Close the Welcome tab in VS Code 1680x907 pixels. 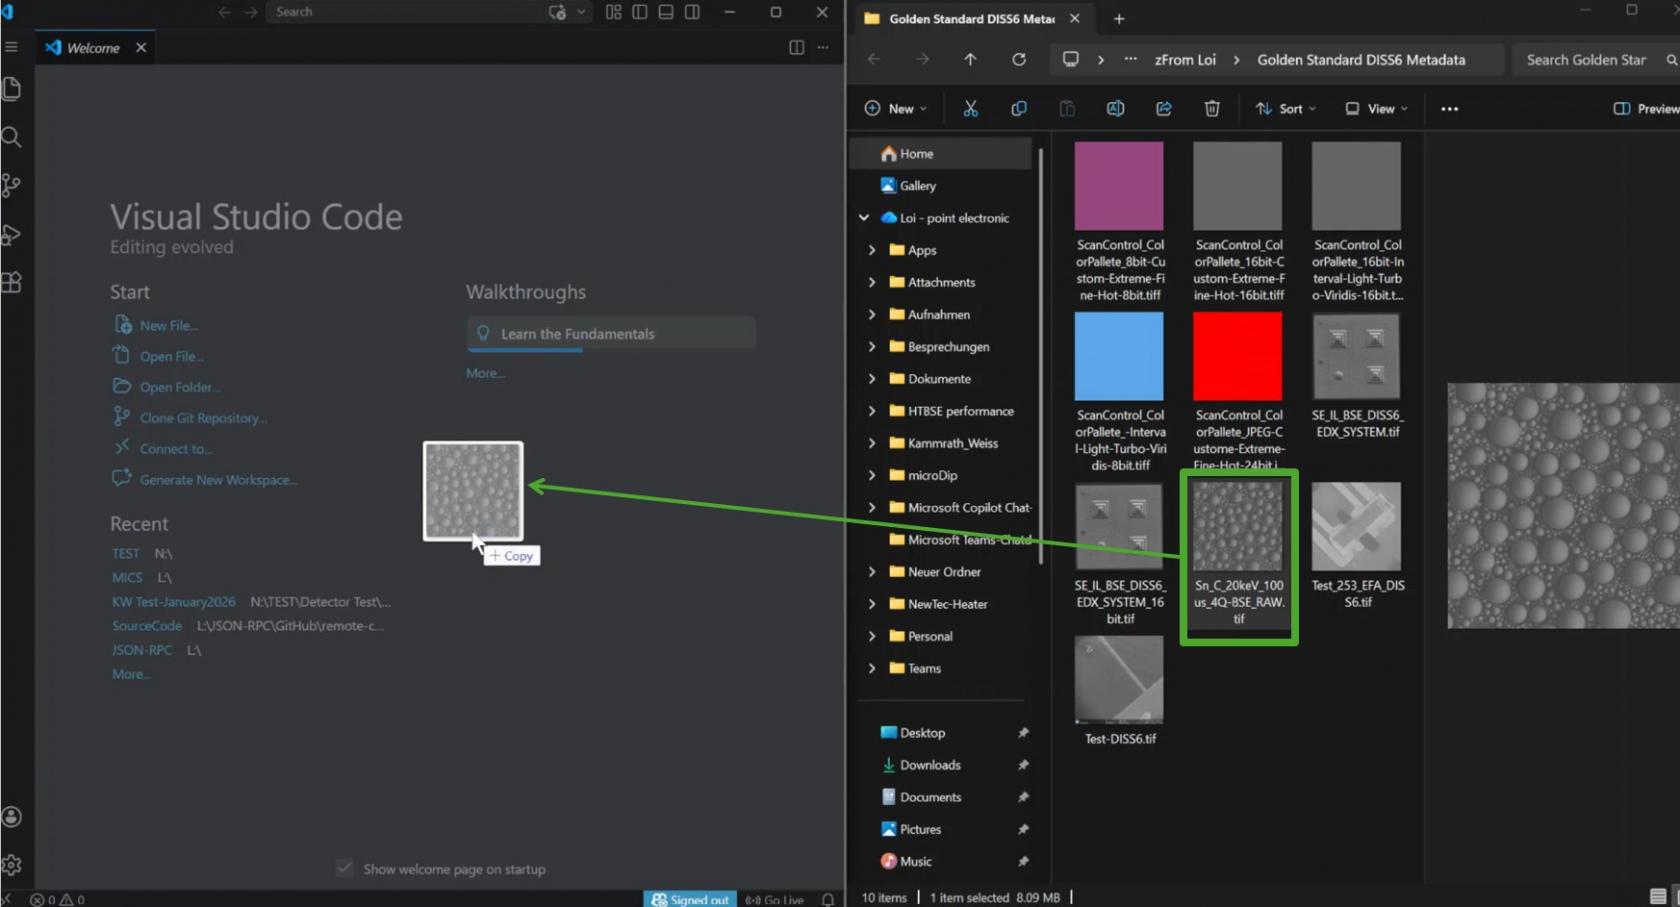tap(141, 47)
